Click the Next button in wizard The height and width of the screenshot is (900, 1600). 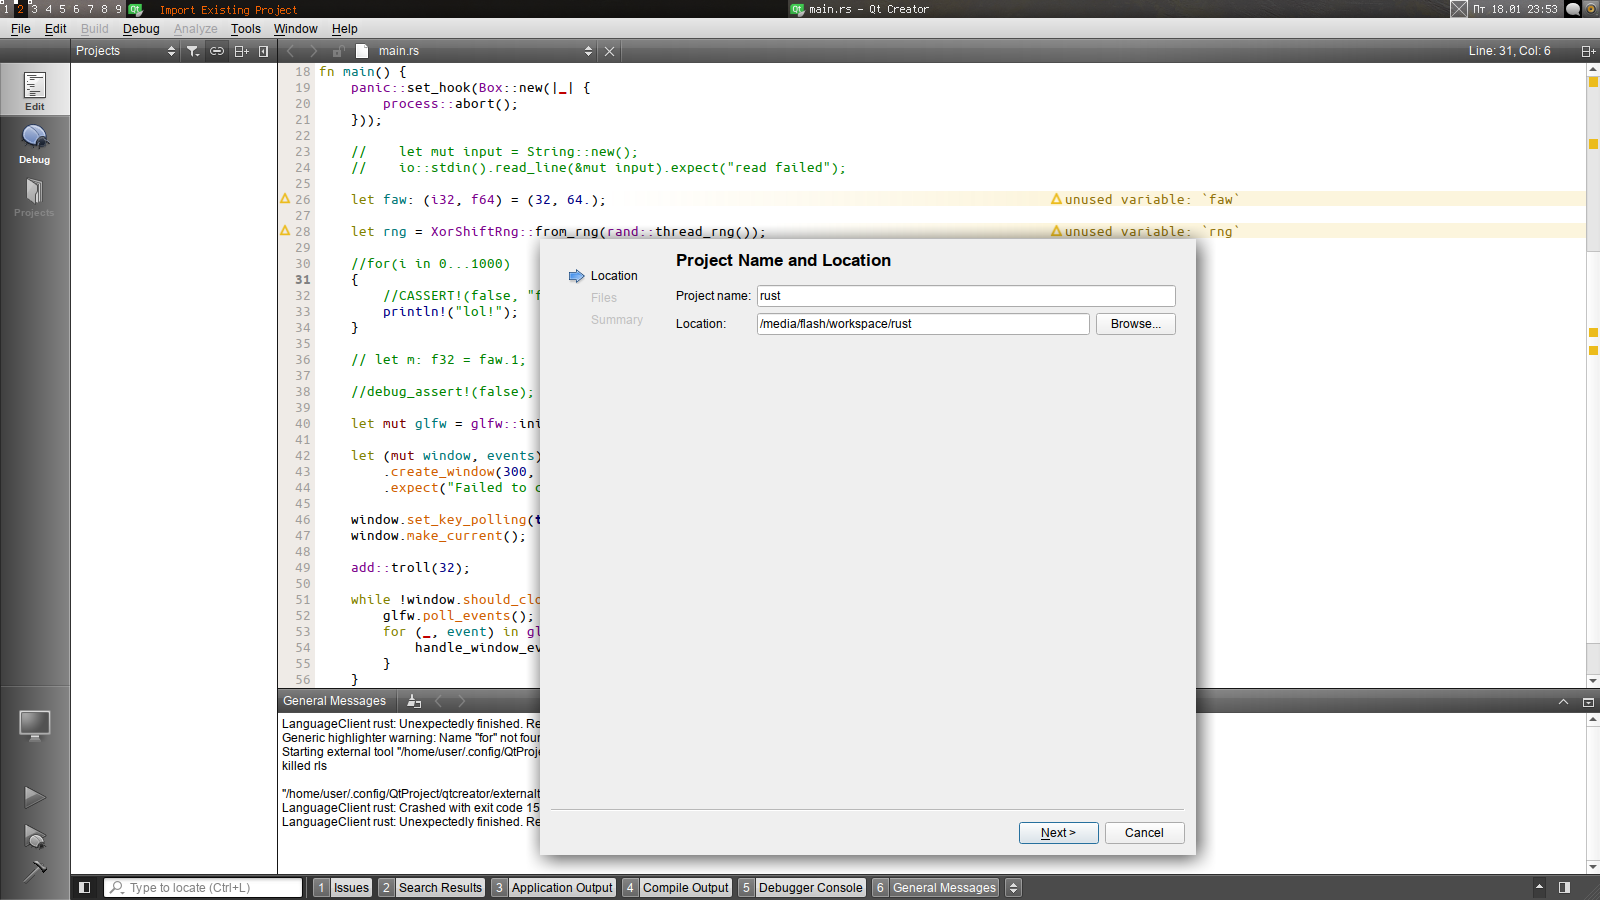coord(1058,833)
